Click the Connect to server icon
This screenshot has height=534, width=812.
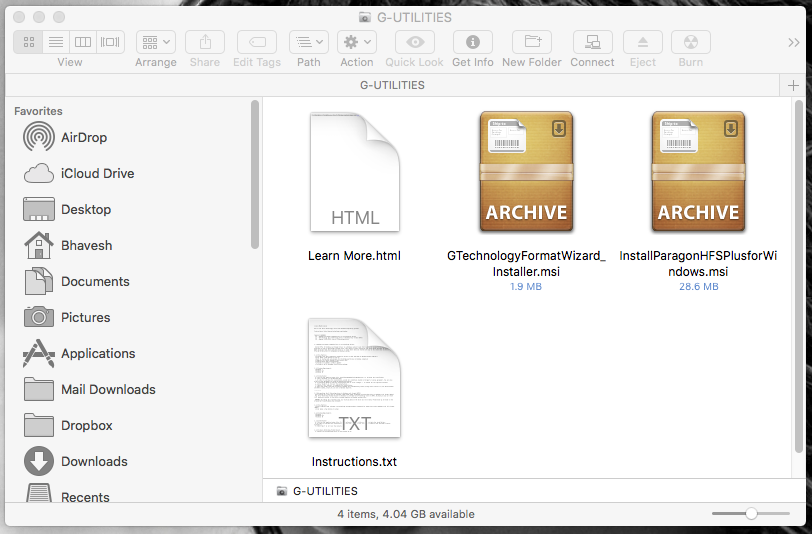coord(592,42)
